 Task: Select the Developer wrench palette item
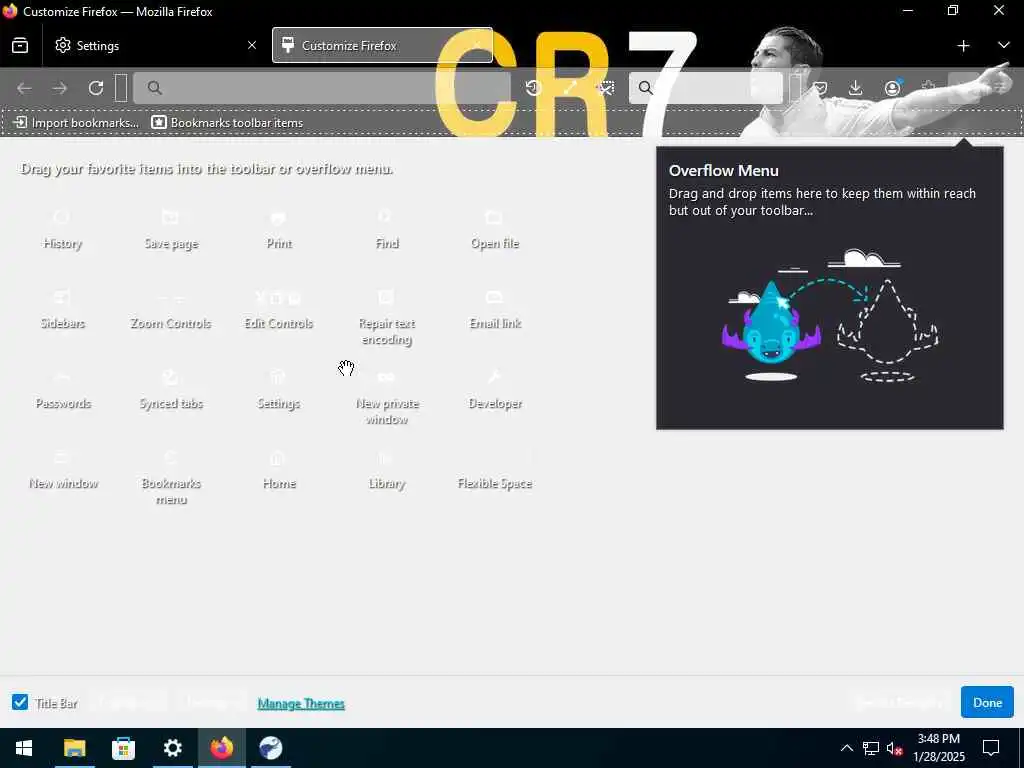[x=494, y=391]
